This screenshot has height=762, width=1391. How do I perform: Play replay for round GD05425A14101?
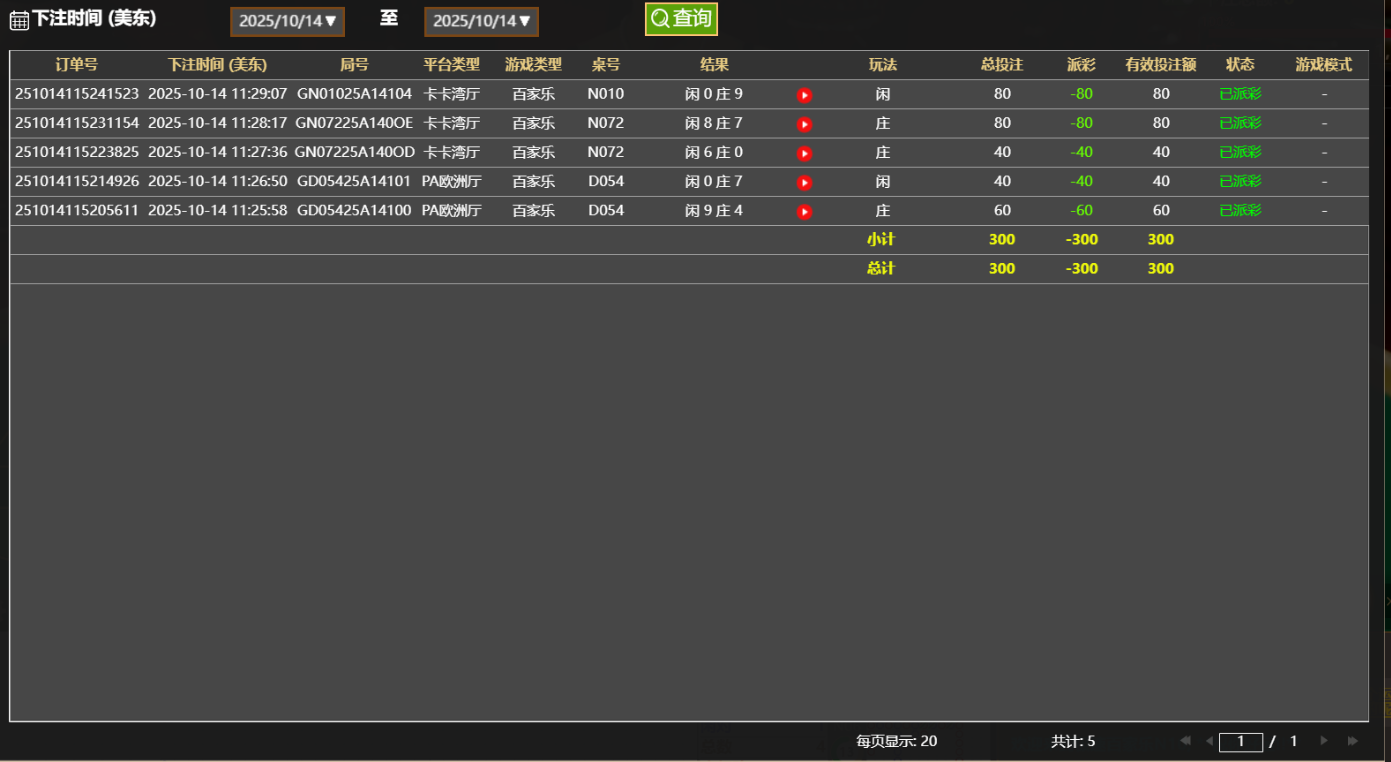click(804, 182)
